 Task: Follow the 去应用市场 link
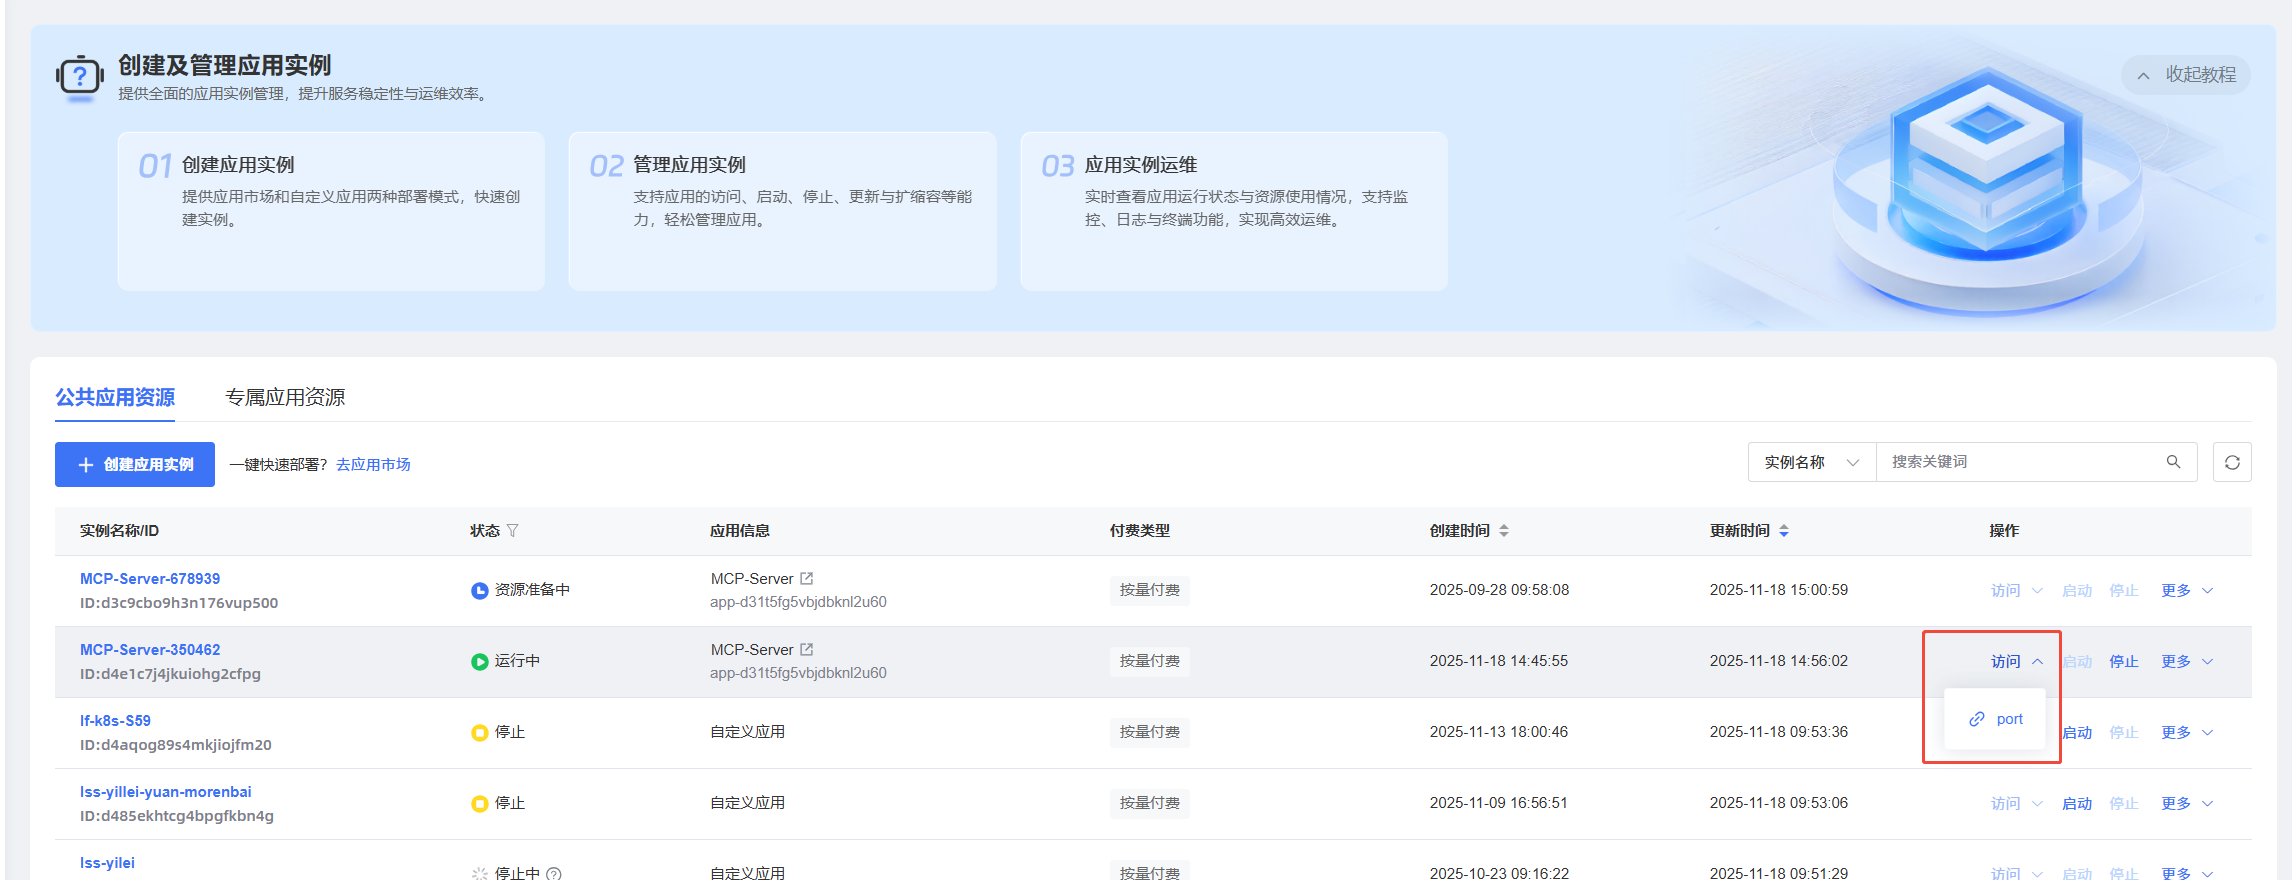coord(373,464)
